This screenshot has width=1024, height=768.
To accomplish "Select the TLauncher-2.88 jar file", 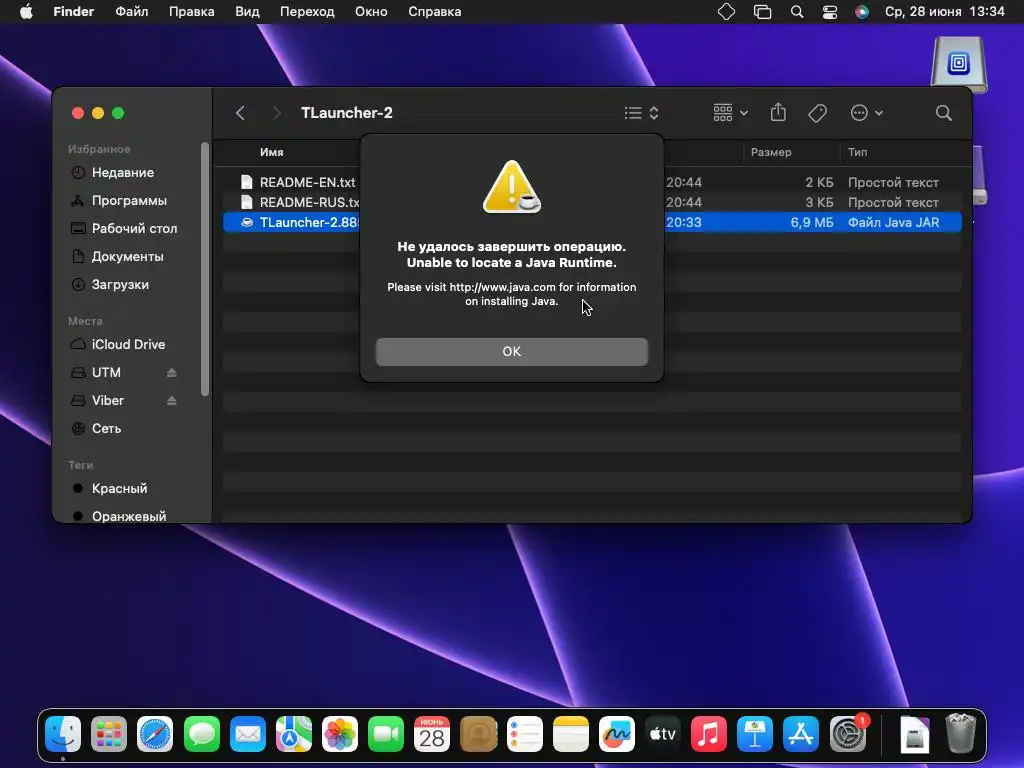I will [x=592, y=223].
